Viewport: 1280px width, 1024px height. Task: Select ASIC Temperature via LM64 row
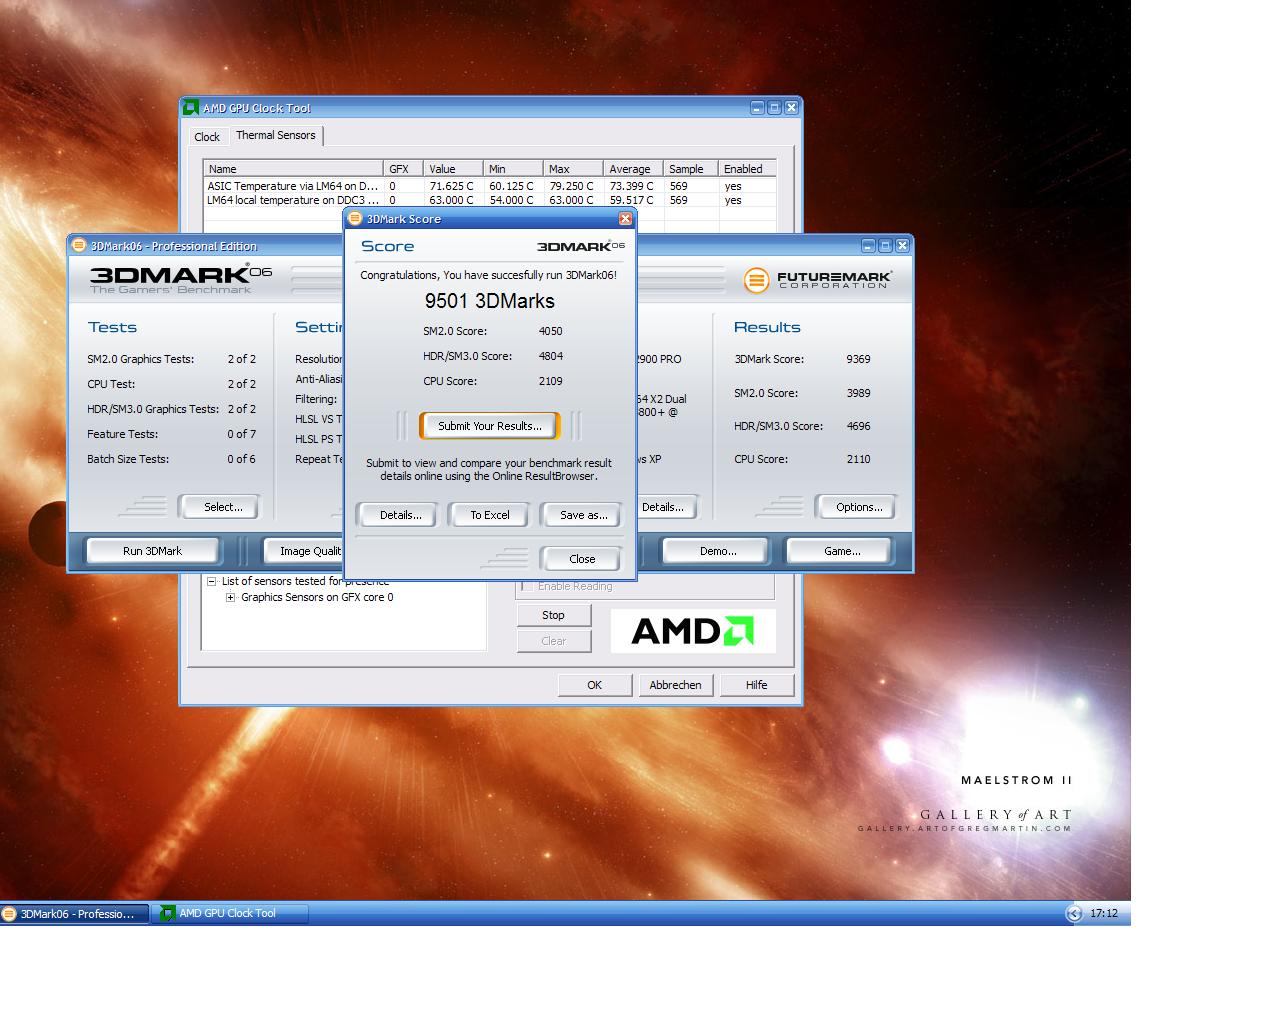tap(489, 186)
